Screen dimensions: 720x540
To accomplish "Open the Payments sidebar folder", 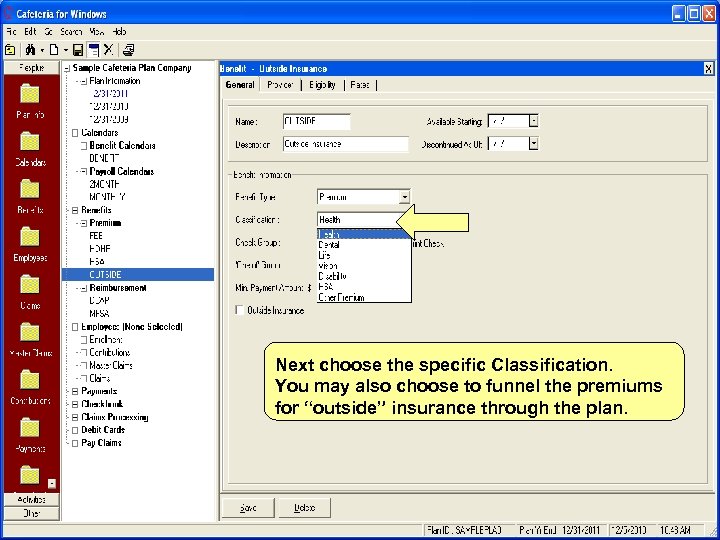I will (30, 435).
